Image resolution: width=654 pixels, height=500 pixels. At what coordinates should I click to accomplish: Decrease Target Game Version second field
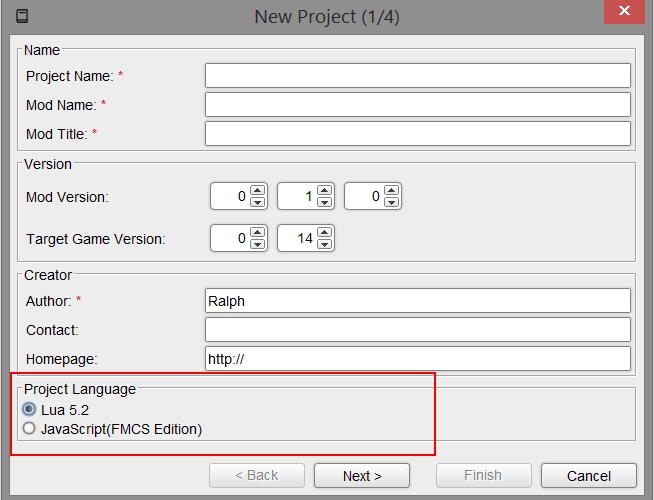(x=325, y=244)
